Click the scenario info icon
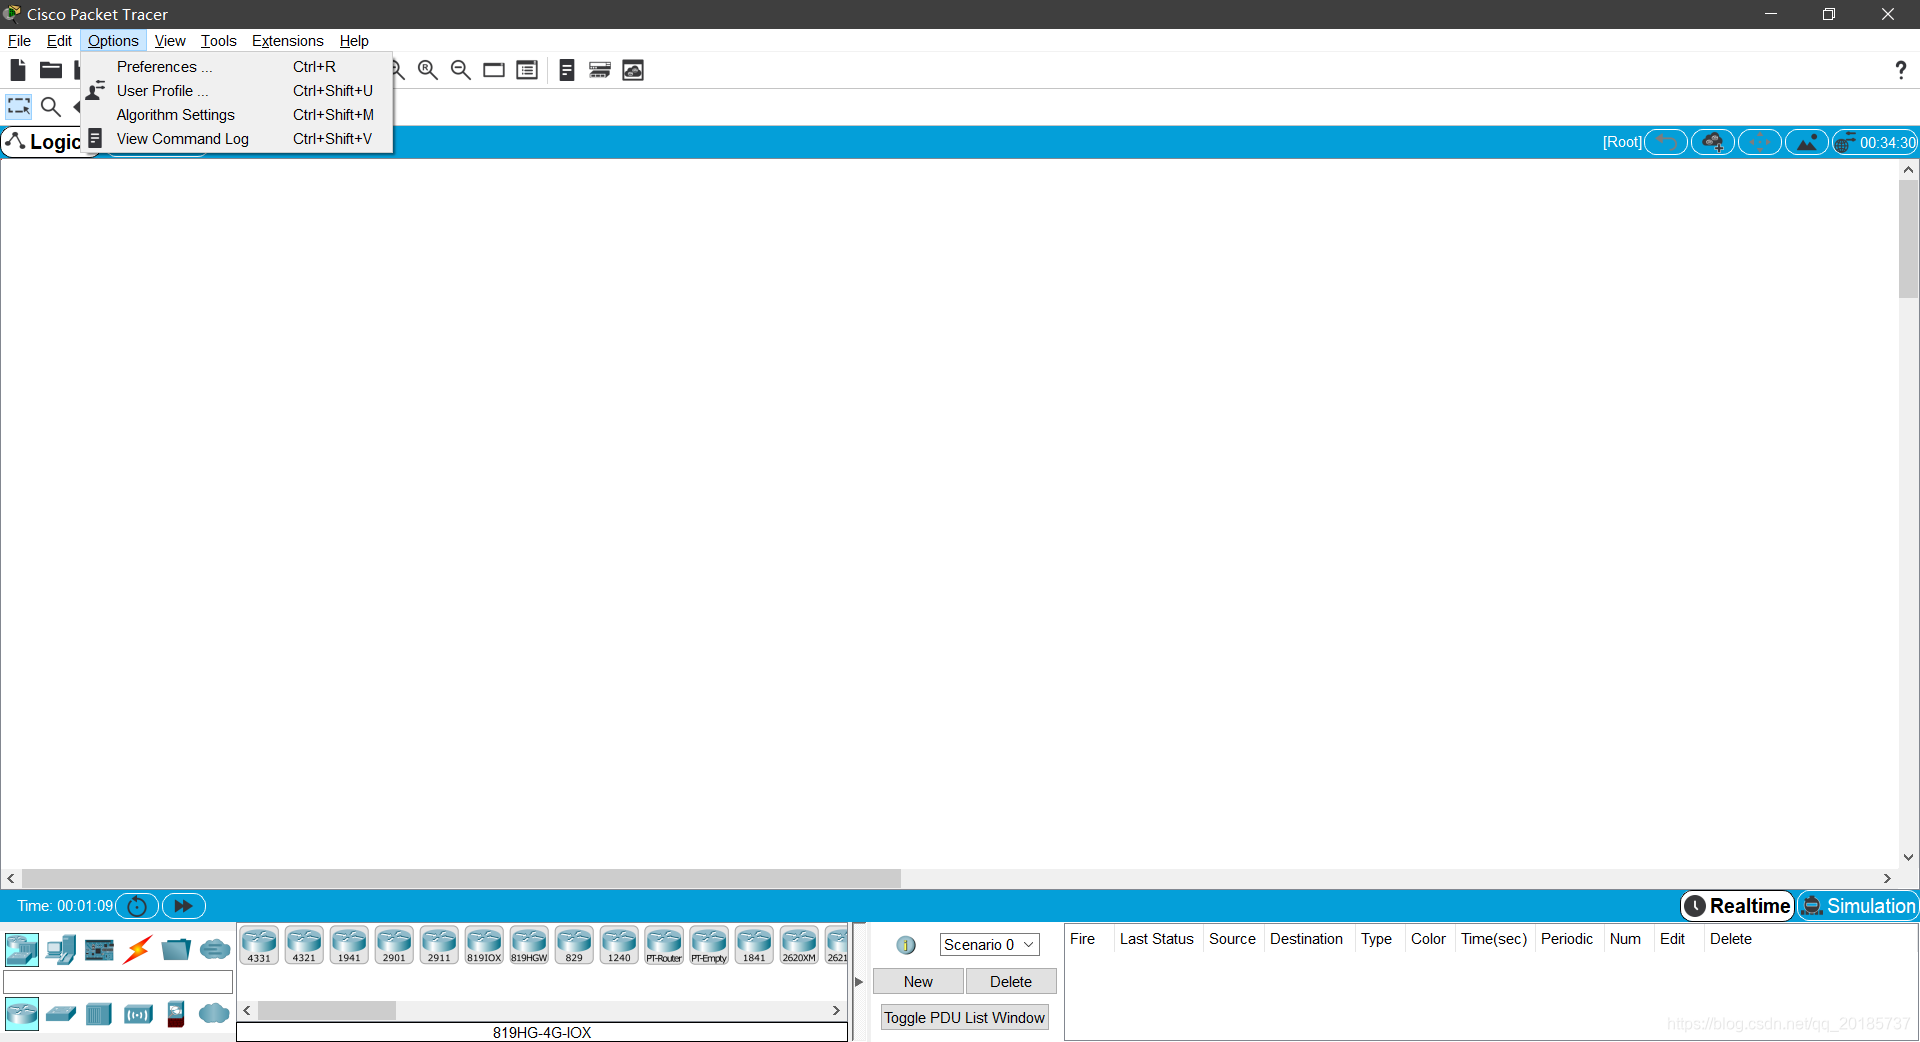1920x1042 pixels. pos(906,945)
